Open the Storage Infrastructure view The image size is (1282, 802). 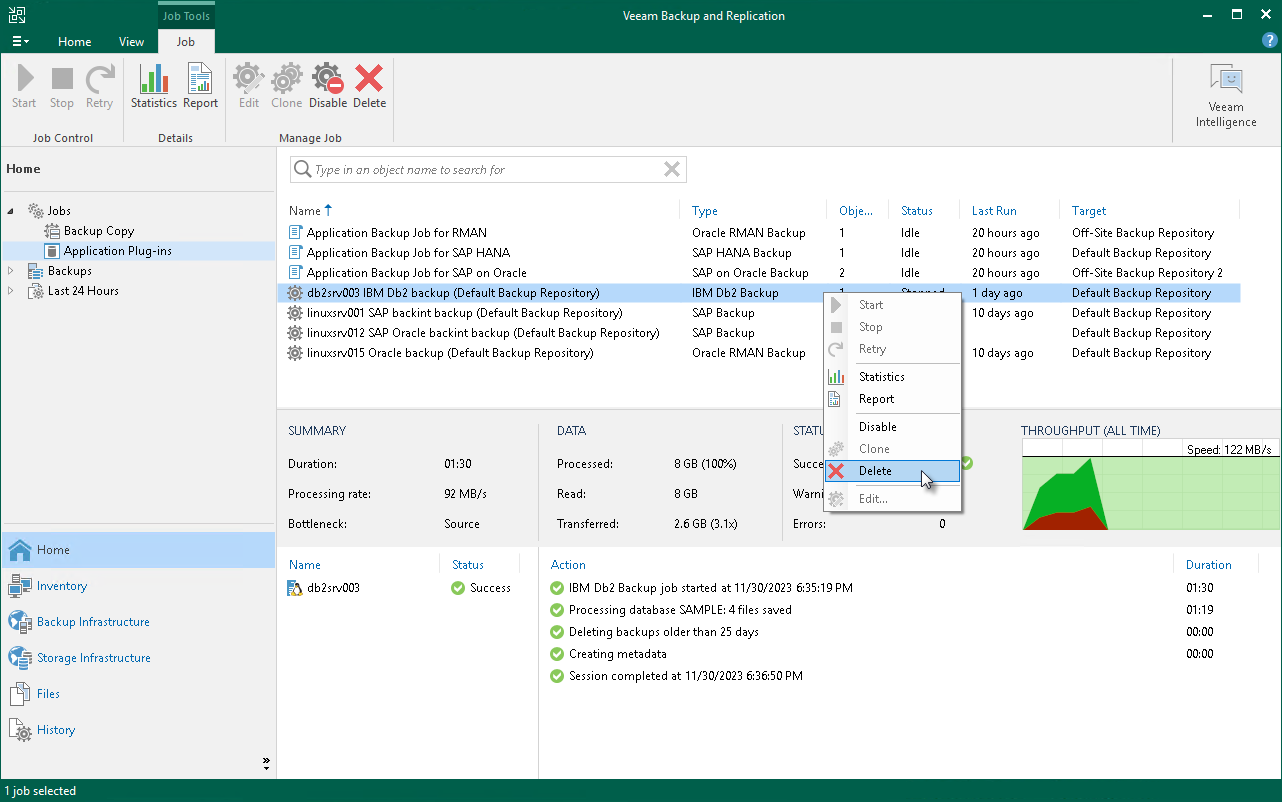point(138,658)
